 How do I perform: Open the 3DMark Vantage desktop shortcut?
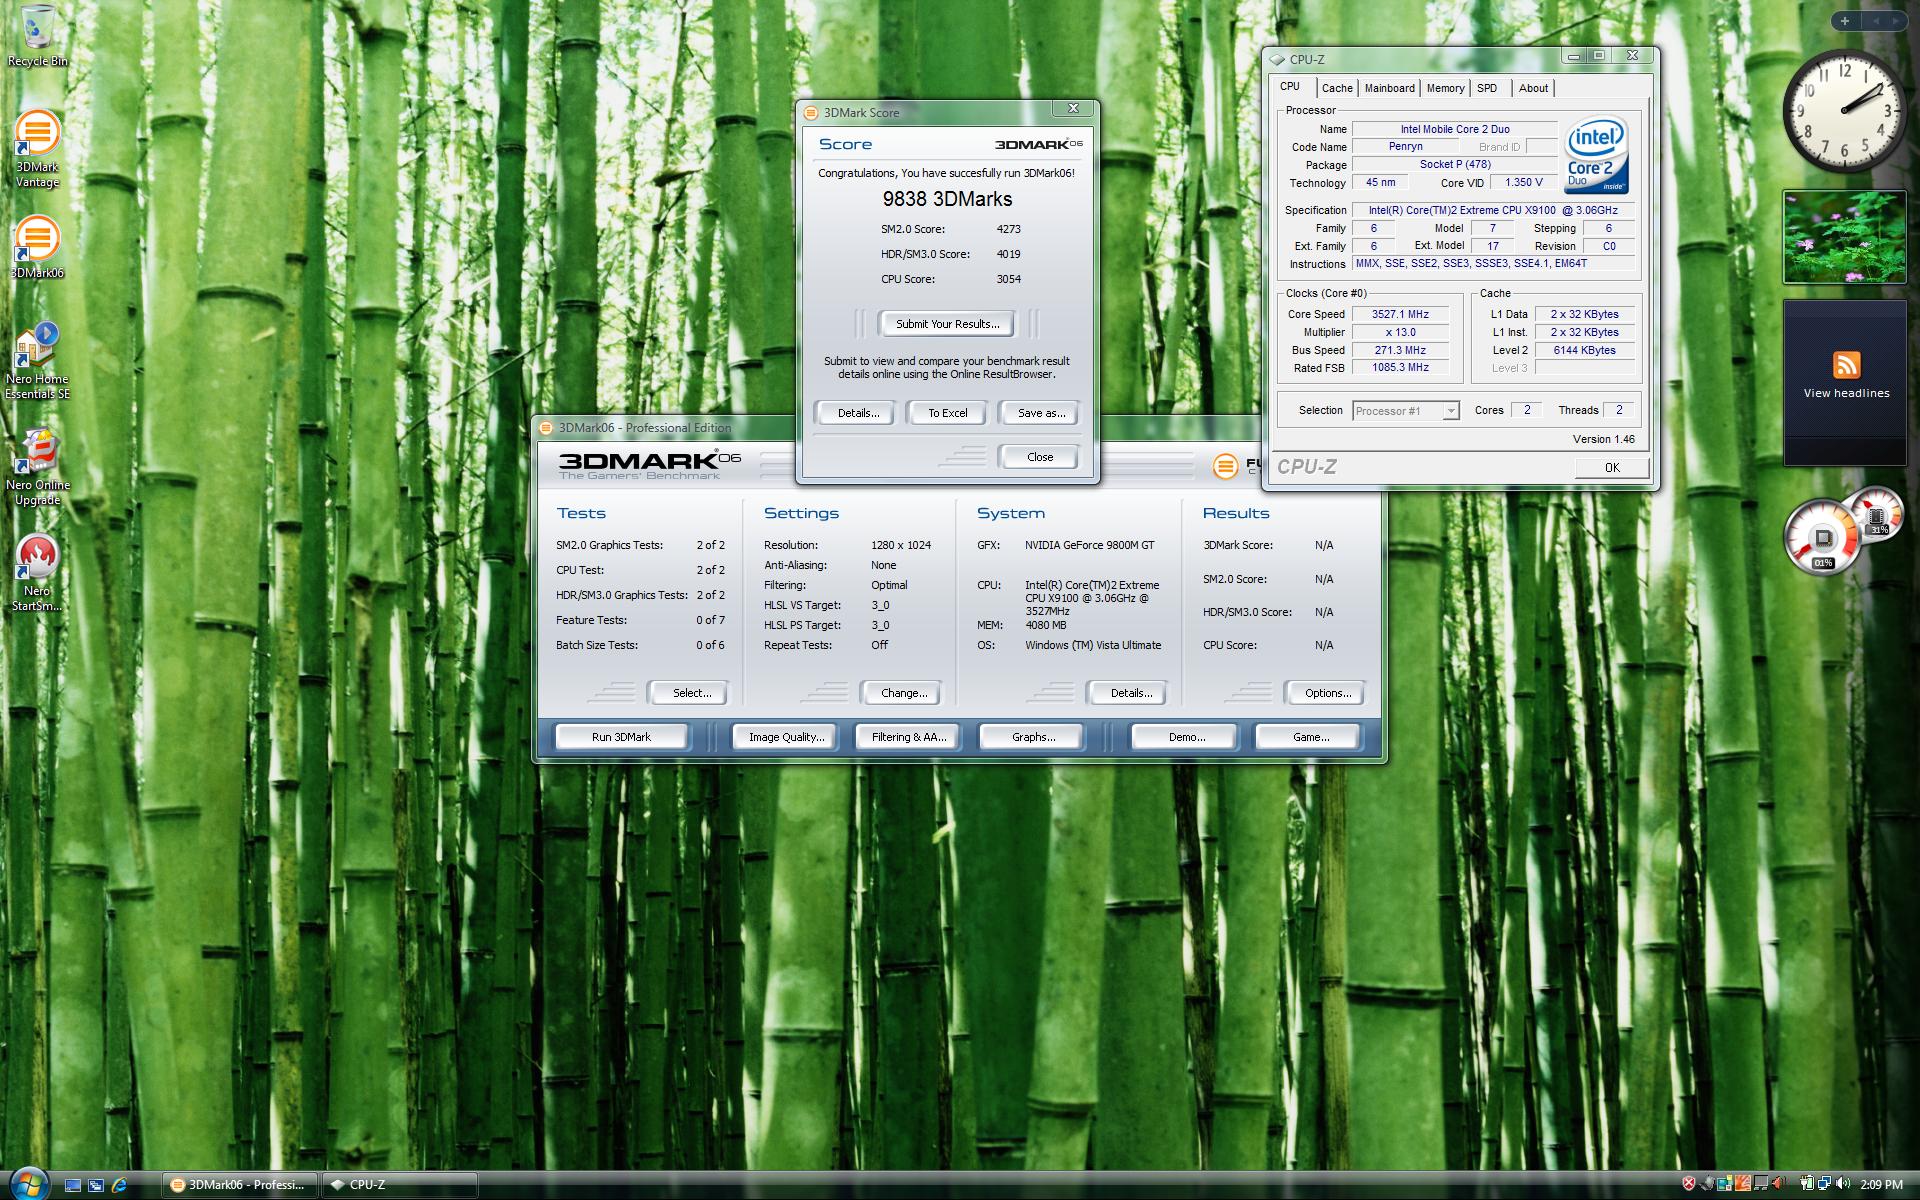(x=37, y=149)
